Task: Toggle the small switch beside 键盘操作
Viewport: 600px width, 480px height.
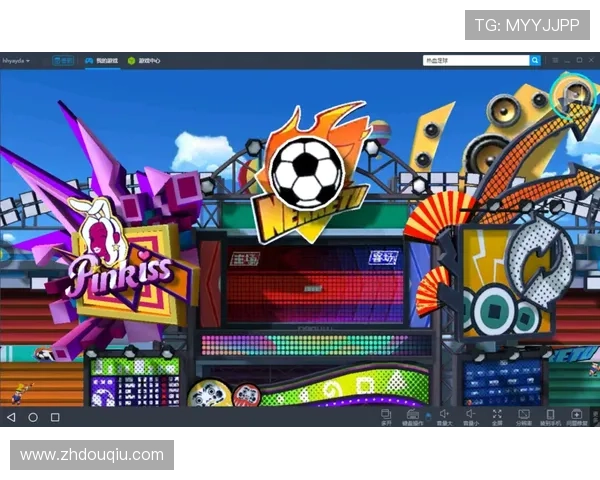Action: coord(429,413)
